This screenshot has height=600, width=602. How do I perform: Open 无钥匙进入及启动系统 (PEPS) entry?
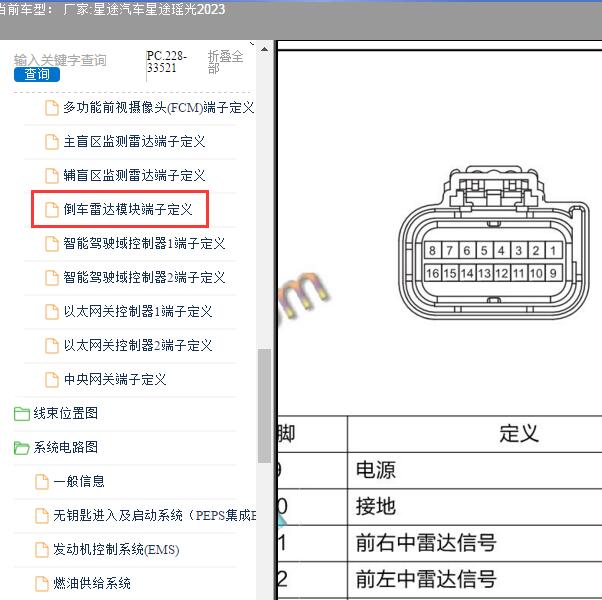tap(154, 515)
